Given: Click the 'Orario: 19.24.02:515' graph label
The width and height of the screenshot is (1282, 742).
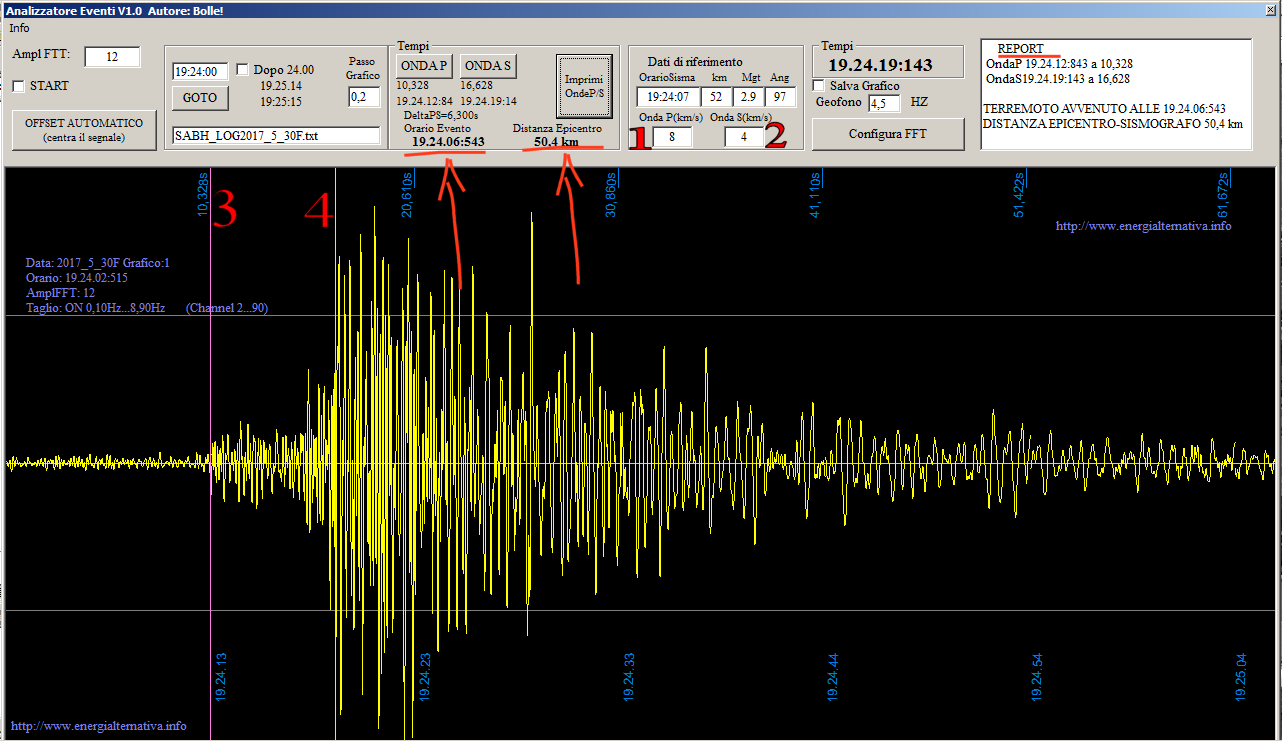Looking at the screenshot, I should pos(77,278).
